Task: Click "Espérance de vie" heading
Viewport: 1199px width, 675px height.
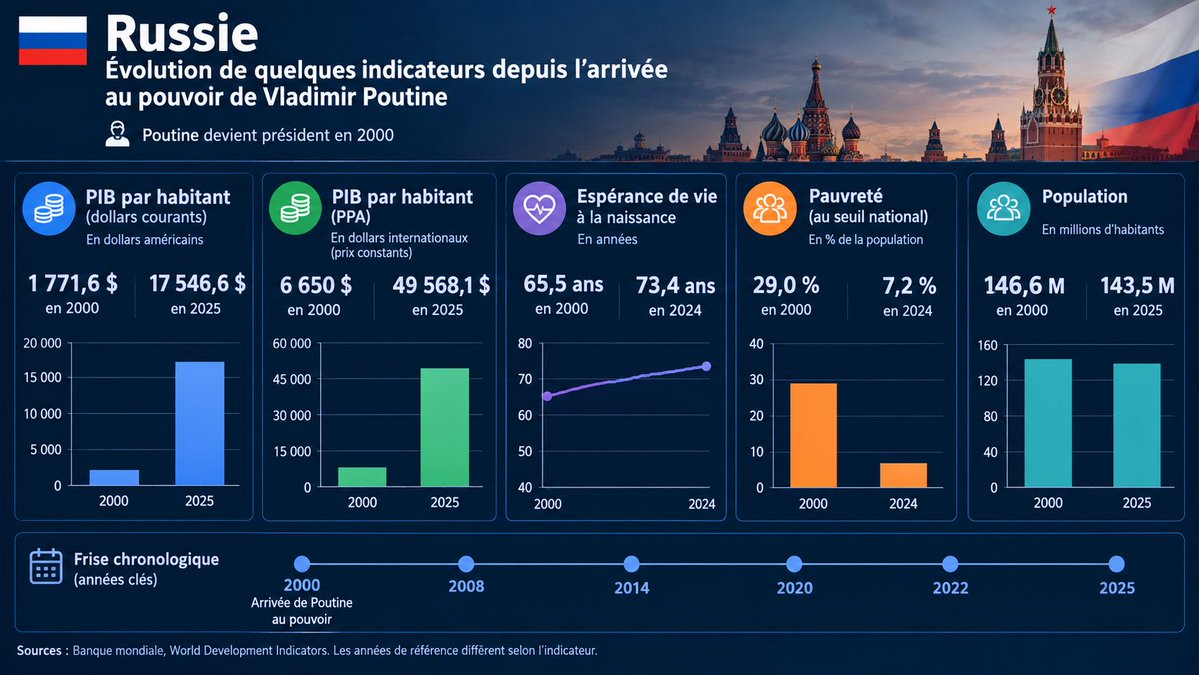Action: (x=647, y=196)
